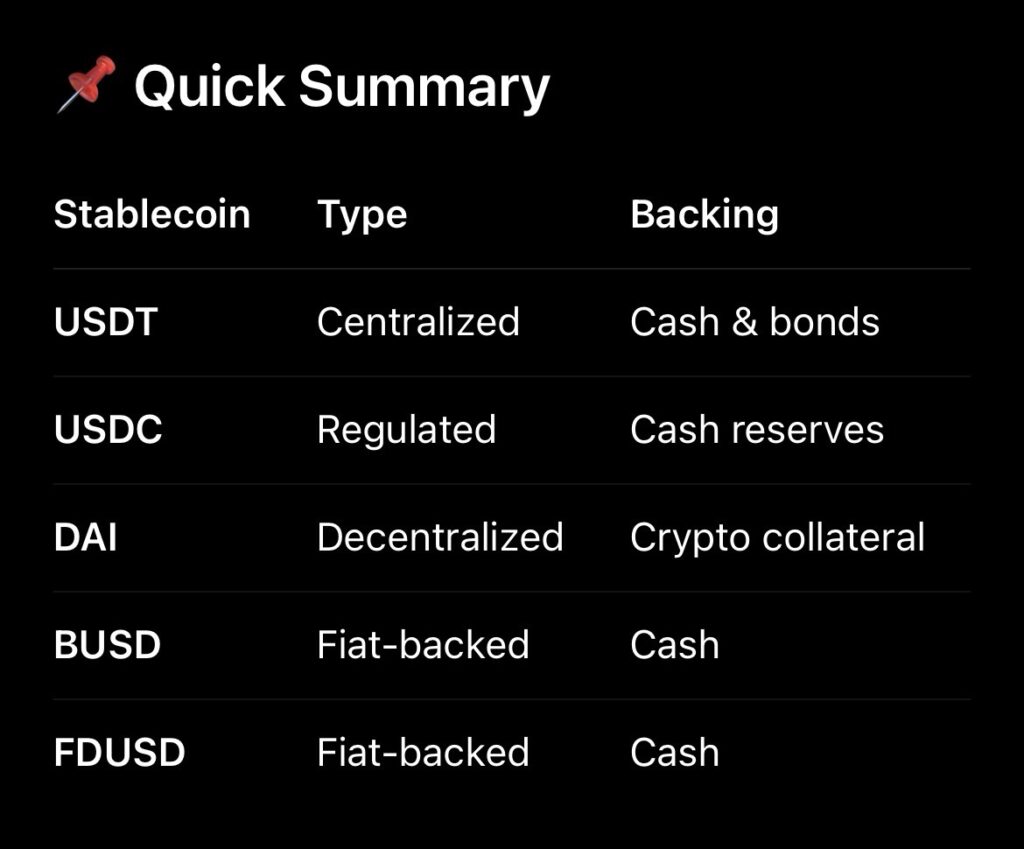The height and width of the screenshot is (849, 1024).
Task: Click the red pushpin icon
Action: (85, 84)
